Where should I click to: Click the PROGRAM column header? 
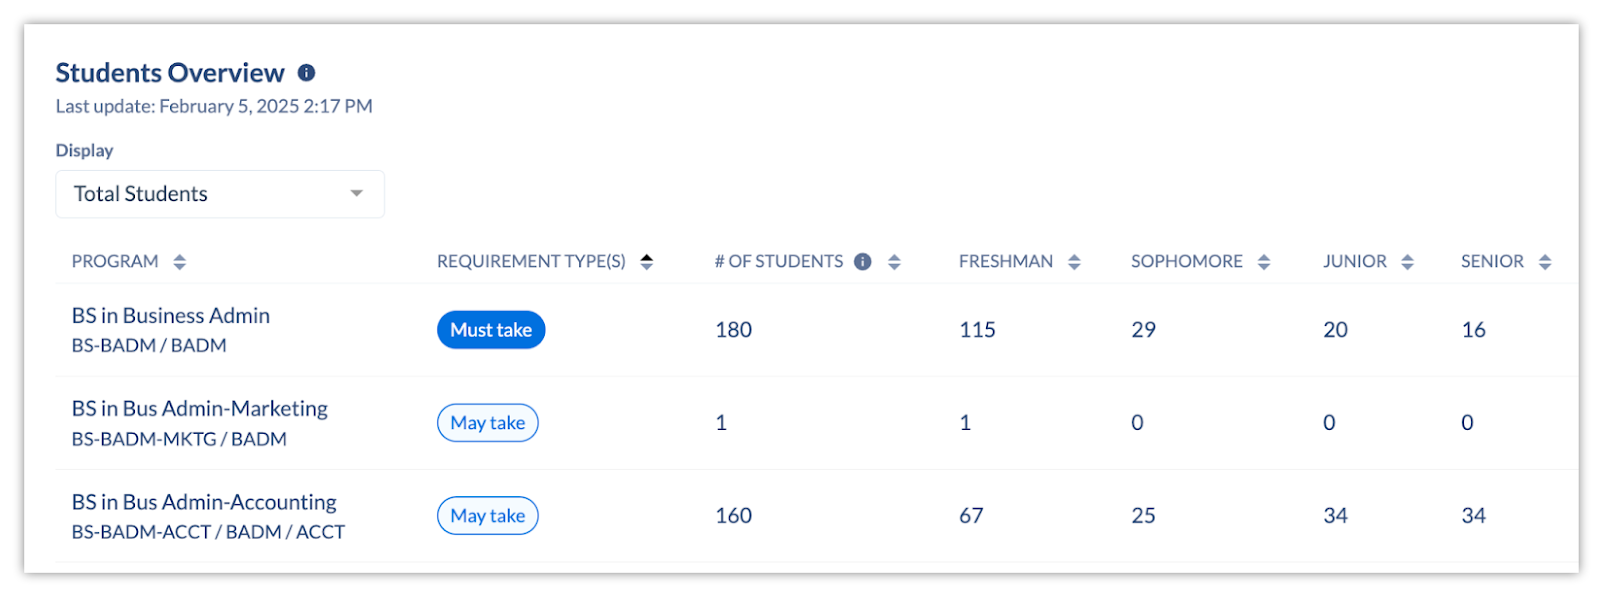[115, 262]
